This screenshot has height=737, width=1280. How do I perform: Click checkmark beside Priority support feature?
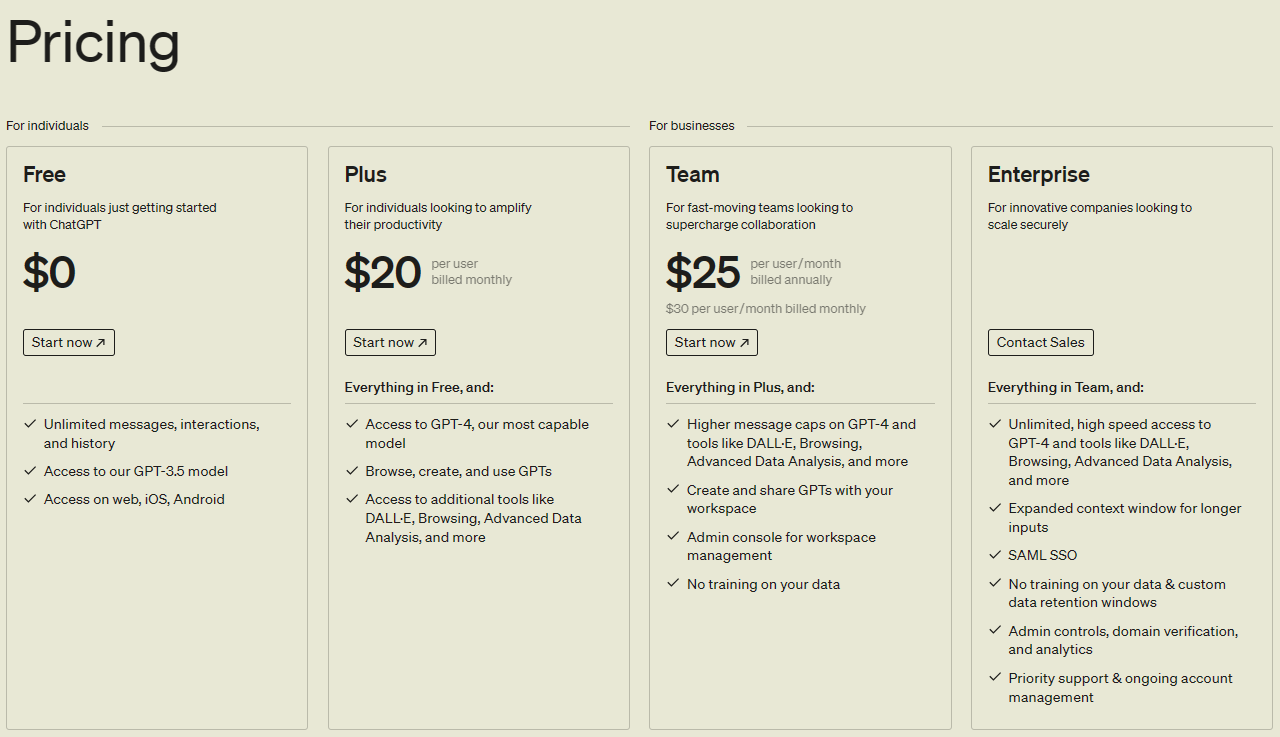[995, 677]
